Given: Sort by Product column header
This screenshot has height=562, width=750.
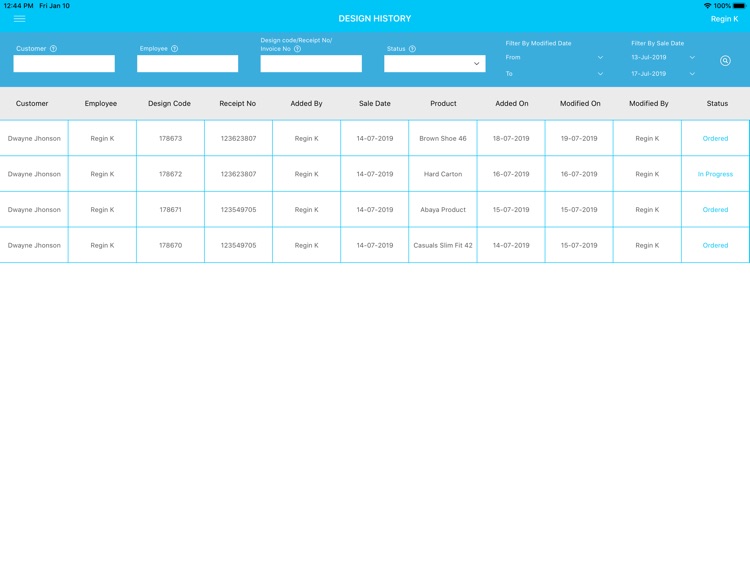Looking at the screenshot, I should tap(443, 103).
